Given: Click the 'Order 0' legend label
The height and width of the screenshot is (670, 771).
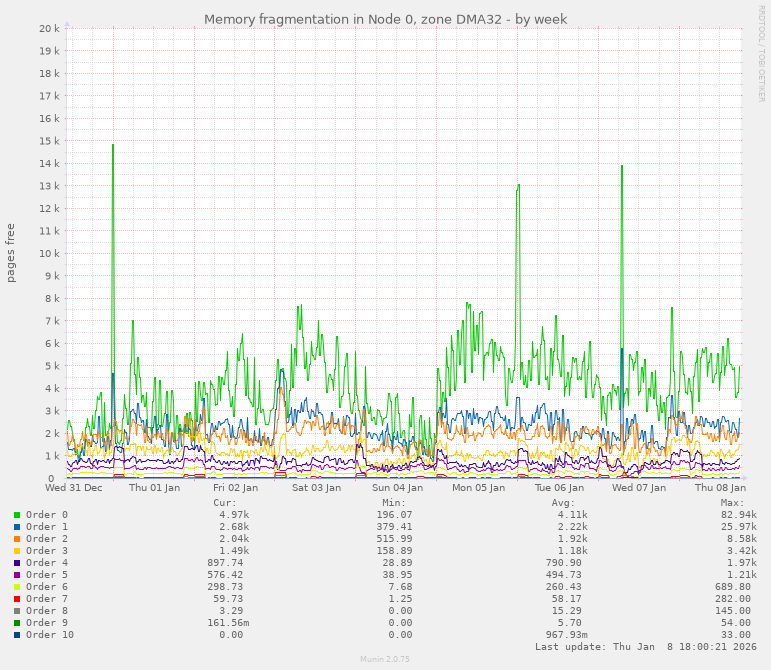Looking at the screenshot, I should [47, 515].
